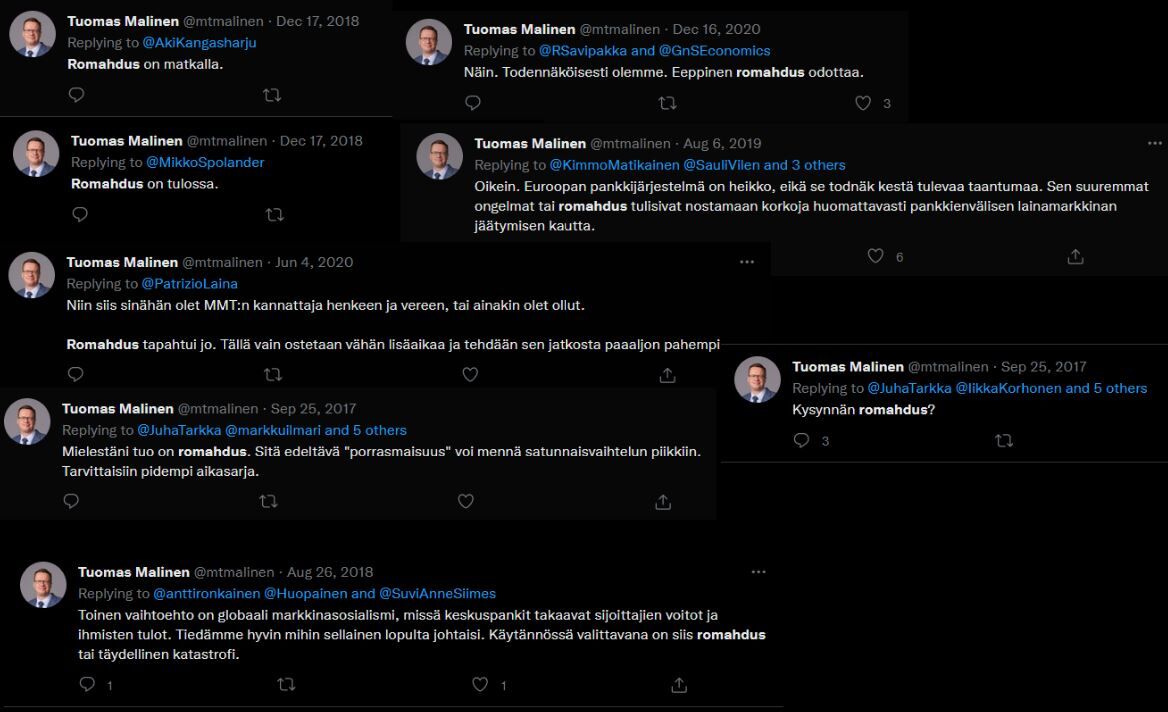Open more options on Aug 26, 2018 tweet
The height and width of the screenshot is (712, 1168).
tap(758, 572)
